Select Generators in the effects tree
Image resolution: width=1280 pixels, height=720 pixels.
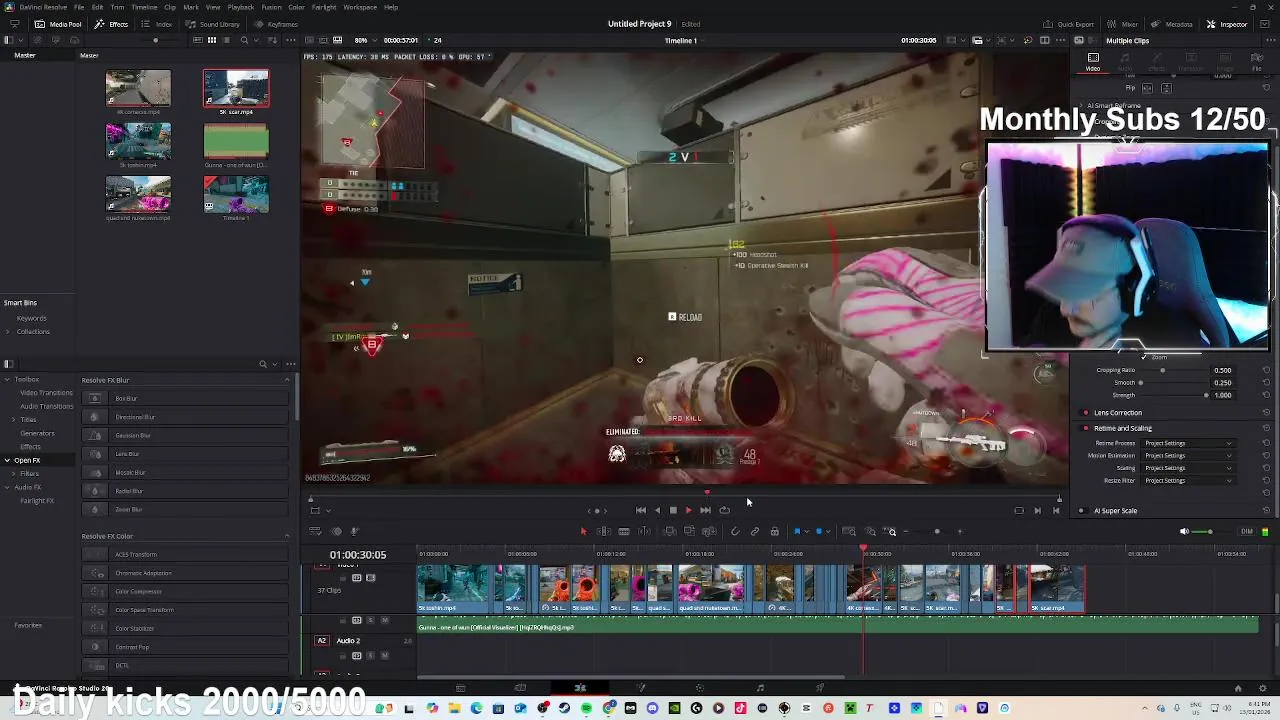click(x=38, y=433)
